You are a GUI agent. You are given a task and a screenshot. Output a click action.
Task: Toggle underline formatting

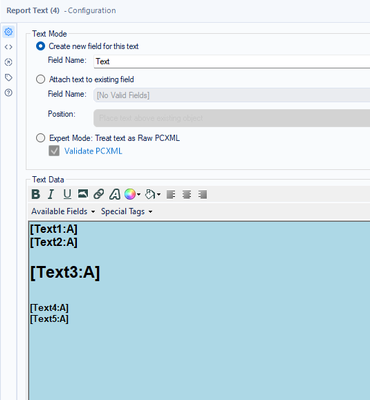coord(67,194)
